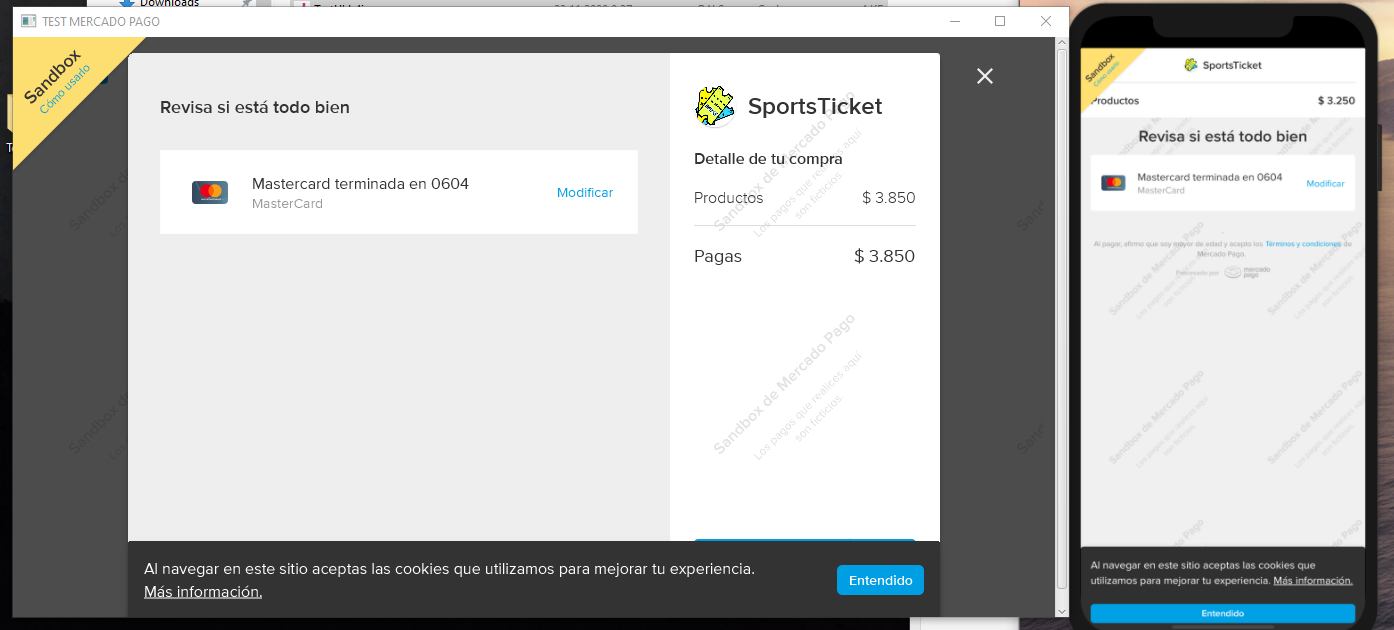Viewport: 1394px width, 630px height.
Task: Tap "Más información" in the phone cookie banner
Action: (x=1312, y=581)
